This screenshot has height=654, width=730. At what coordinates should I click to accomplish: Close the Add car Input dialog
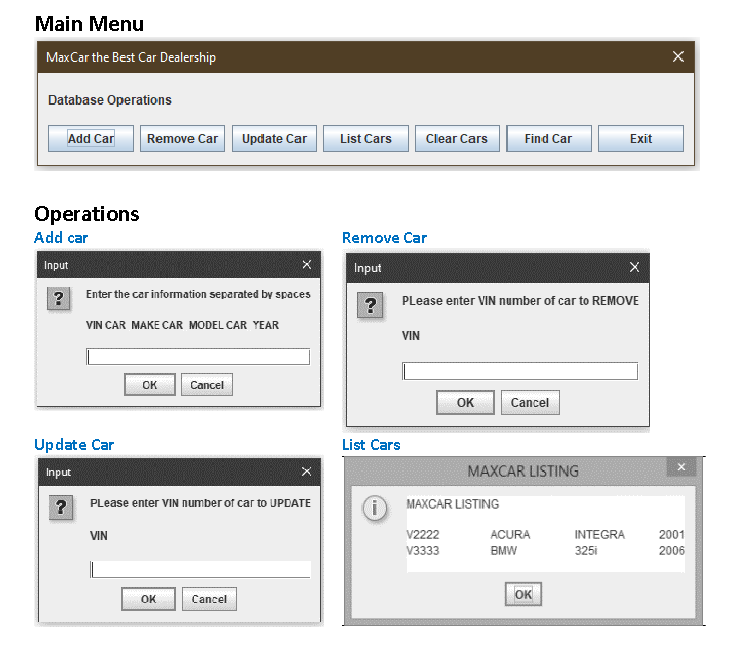306,264
